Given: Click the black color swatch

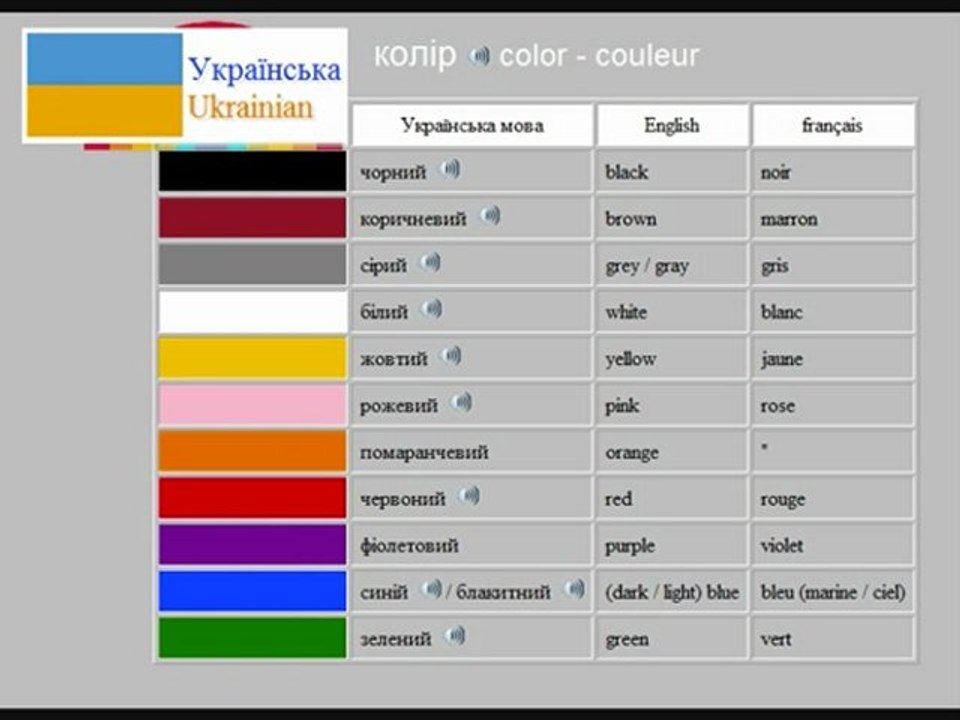Looking at the screenshot, I should click(252, 171).
